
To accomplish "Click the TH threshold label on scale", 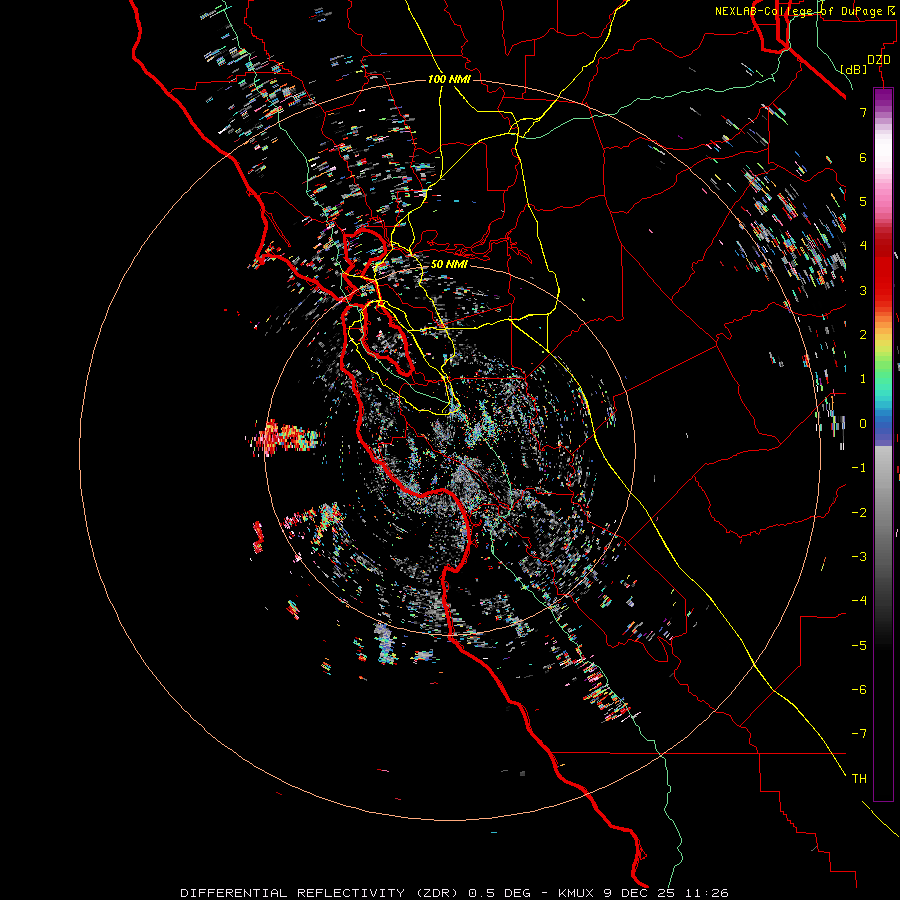I will coord(859,779).
